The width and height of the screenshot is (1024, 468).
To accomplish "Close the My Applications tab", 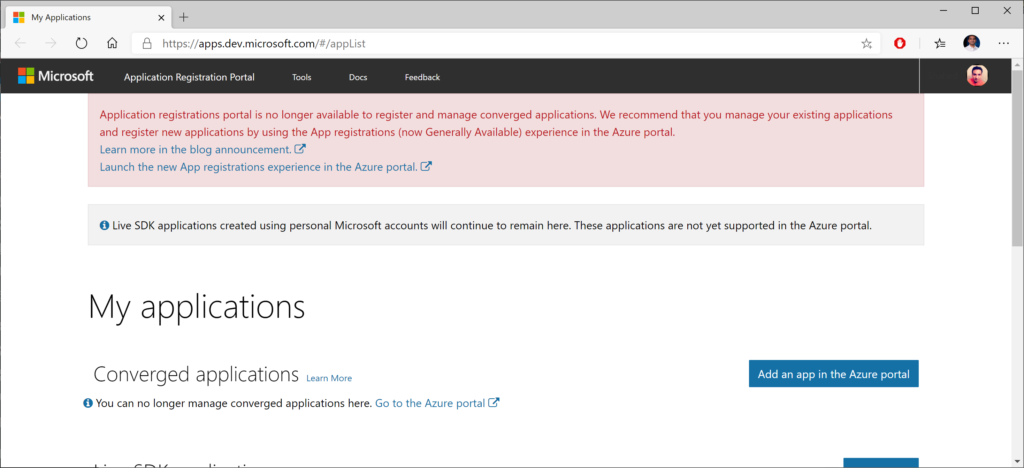I will tap(159, 17).
